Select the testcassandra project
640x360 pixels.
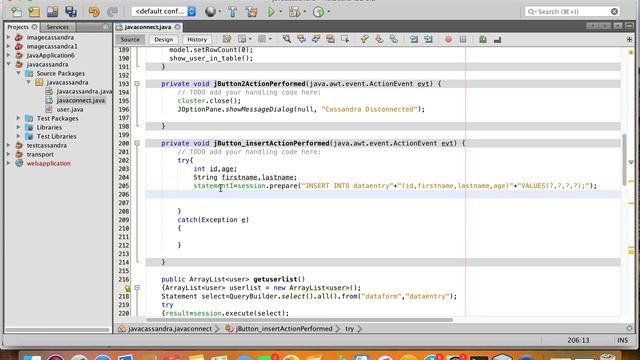click(47, 145)
